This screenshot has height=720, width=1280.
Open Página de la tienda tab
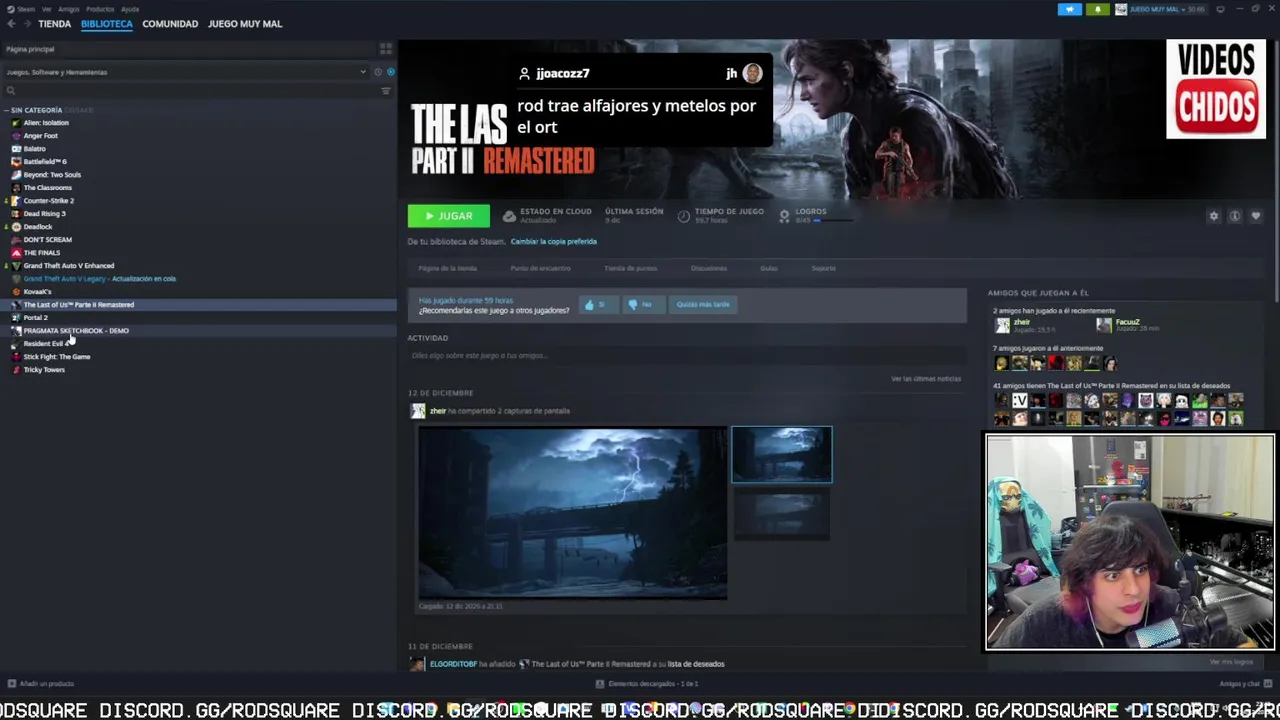point(447,268)
